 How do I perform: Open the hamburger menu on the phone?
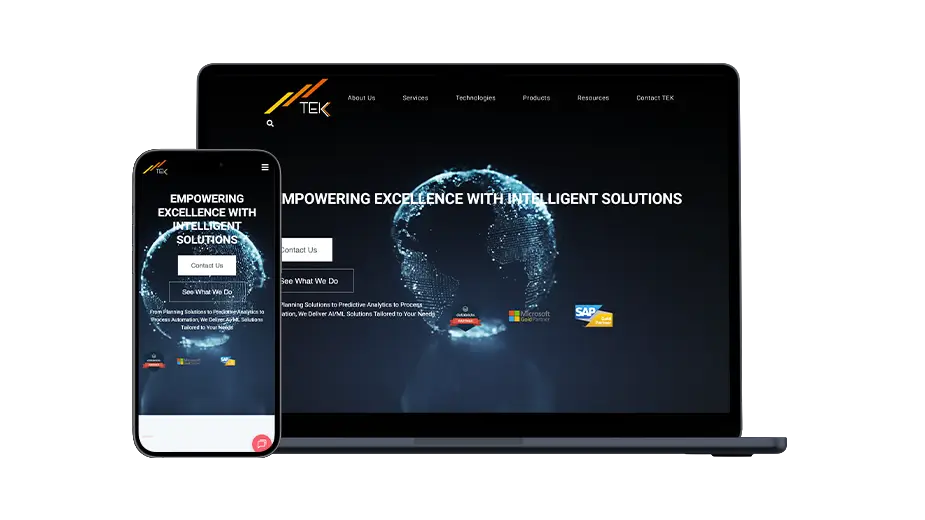(265, 168)
